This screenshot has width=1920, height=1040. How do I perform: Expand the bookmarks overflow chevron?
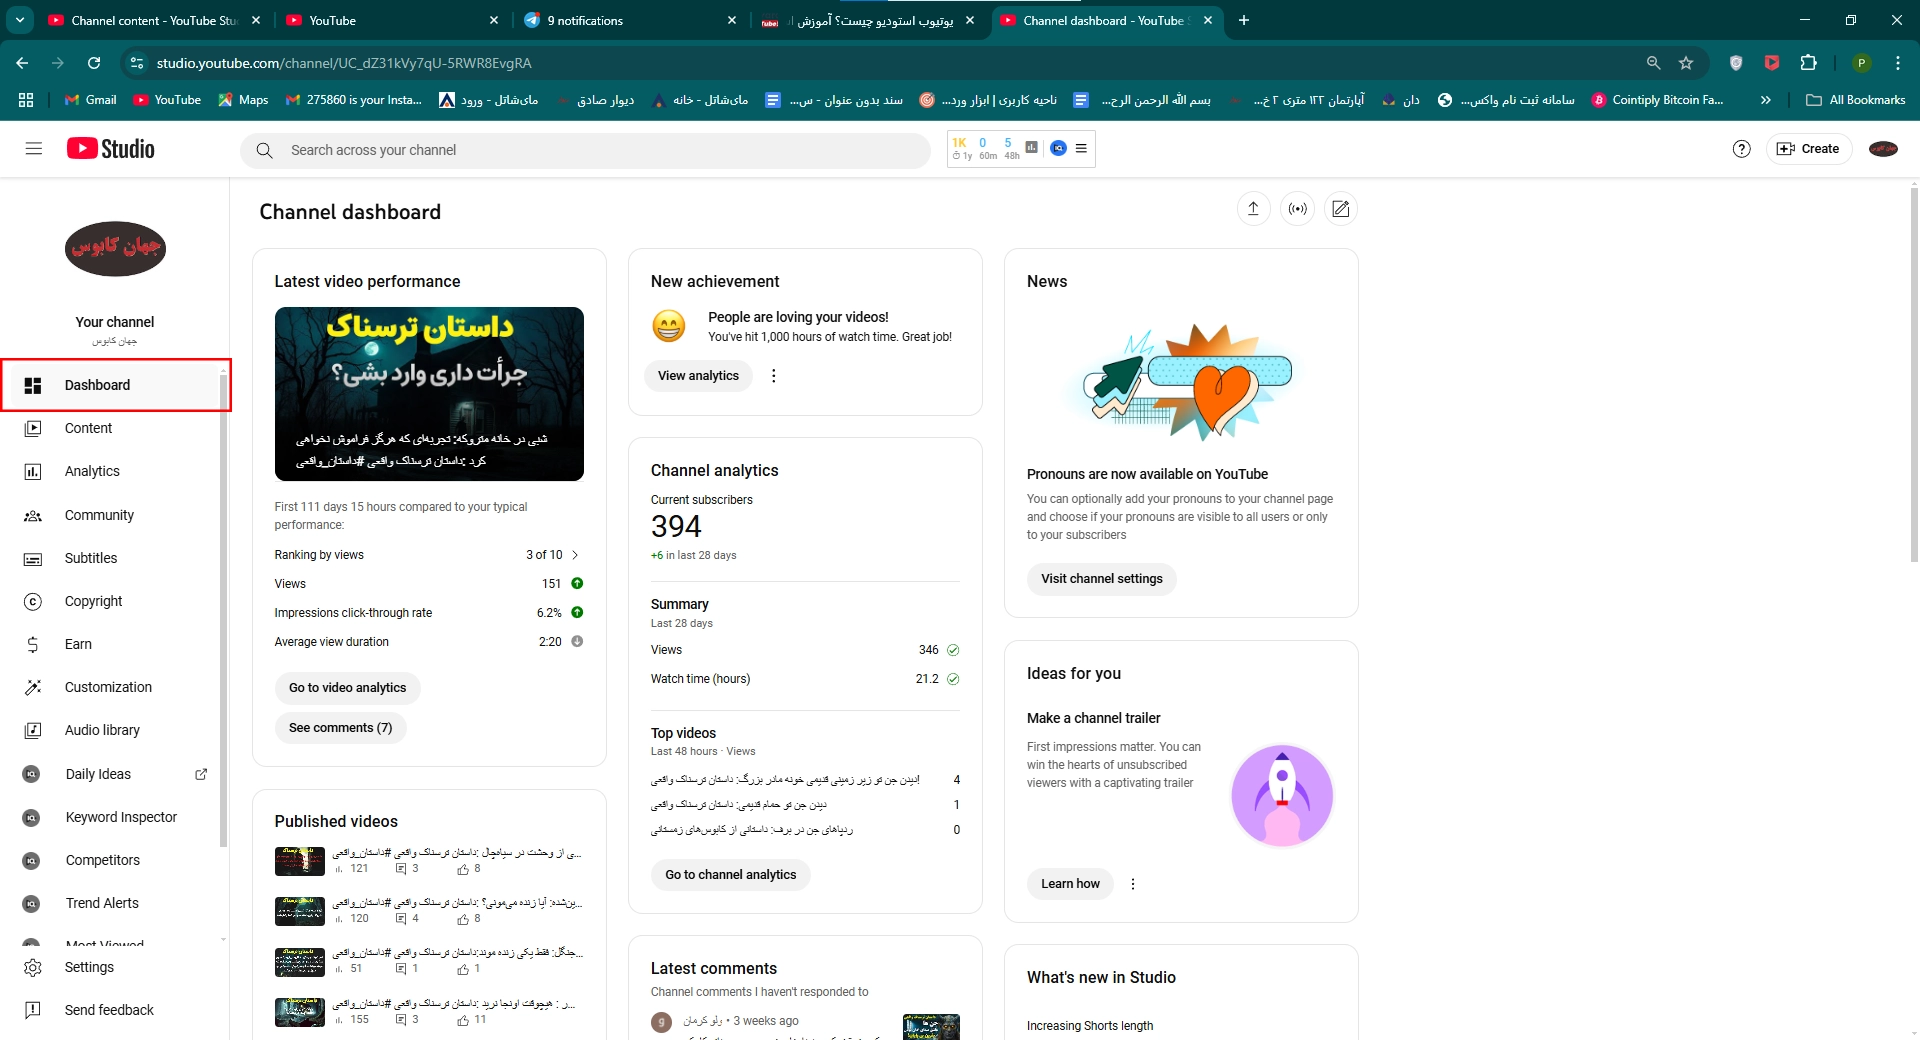click(x=1767, y=99)
